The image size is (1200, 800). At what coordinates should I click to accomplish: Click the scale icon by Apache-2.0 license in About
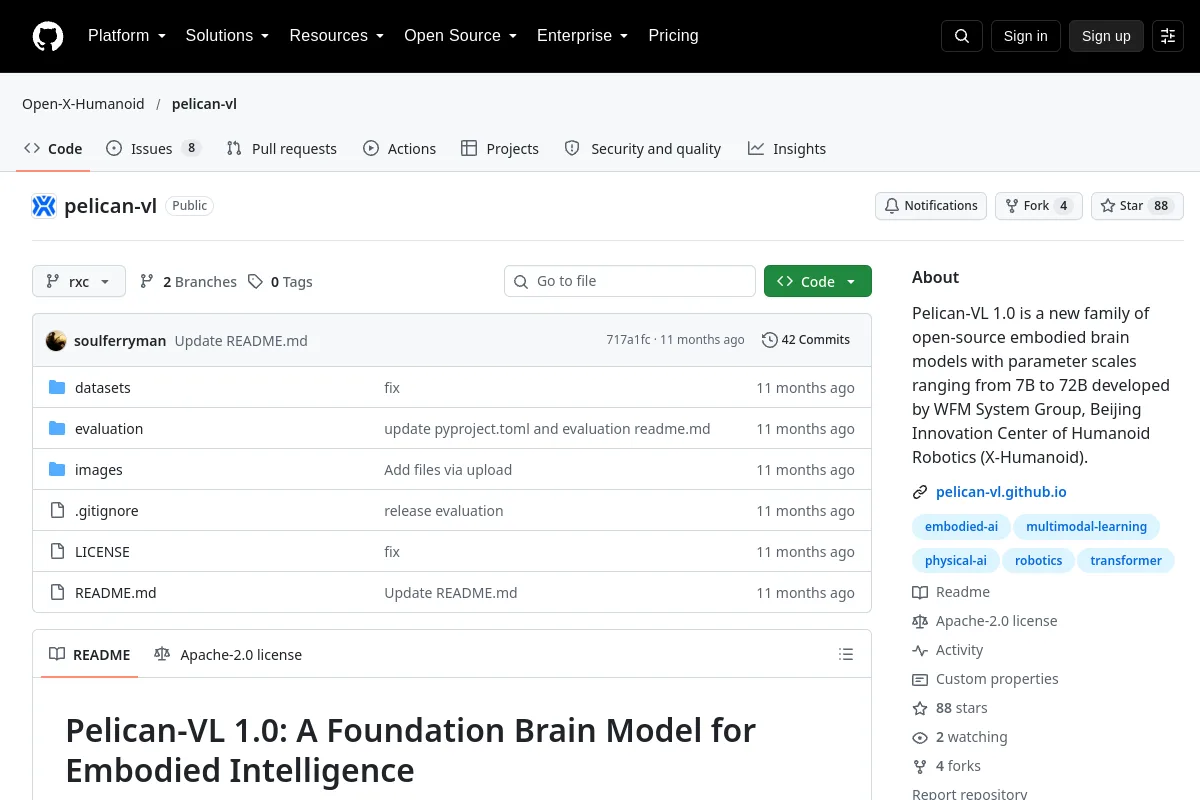pyautogui.click(x=920, y=621)
